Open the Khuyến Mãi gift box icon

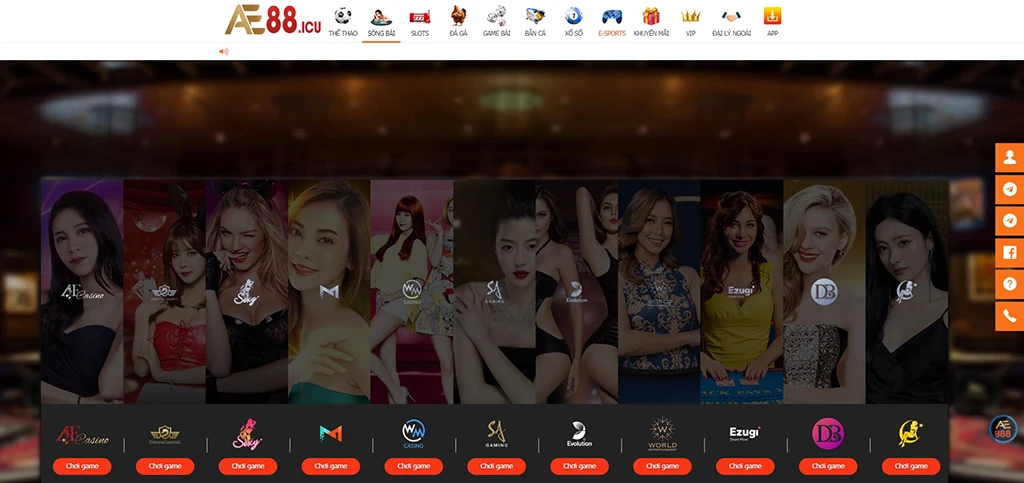(651, 17)
